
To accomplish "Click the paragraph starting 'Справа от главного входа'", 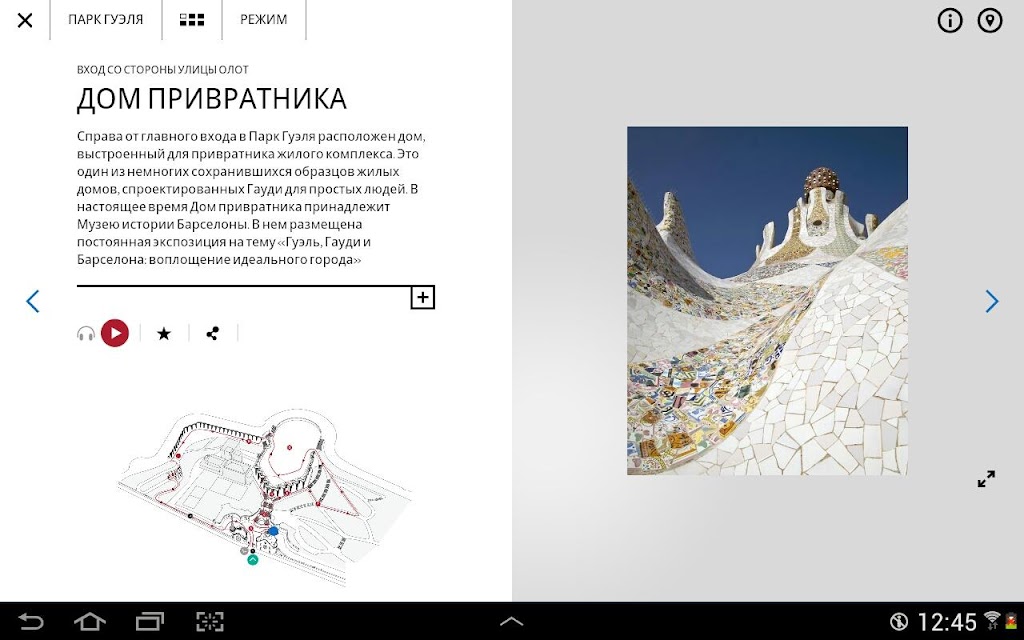I will click(252, 198).
